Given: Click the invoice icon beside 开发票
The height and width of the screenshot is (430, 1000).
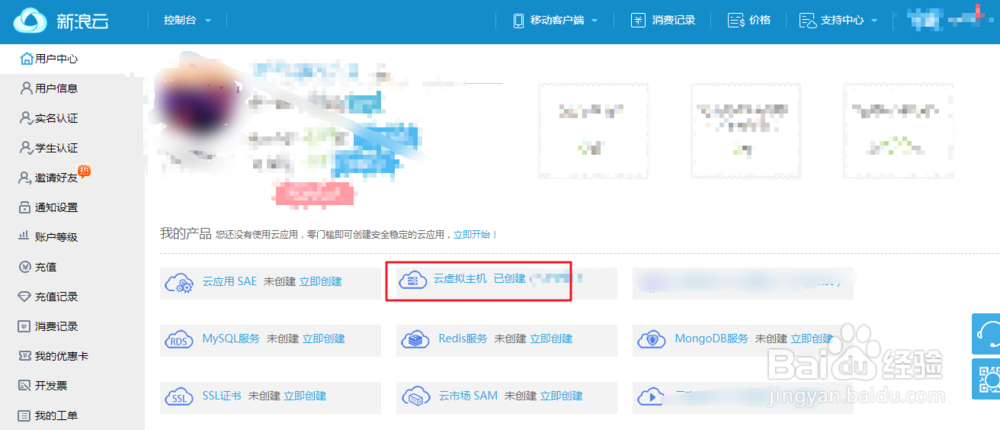Looking at the screenshot, I should click(24, 386).
